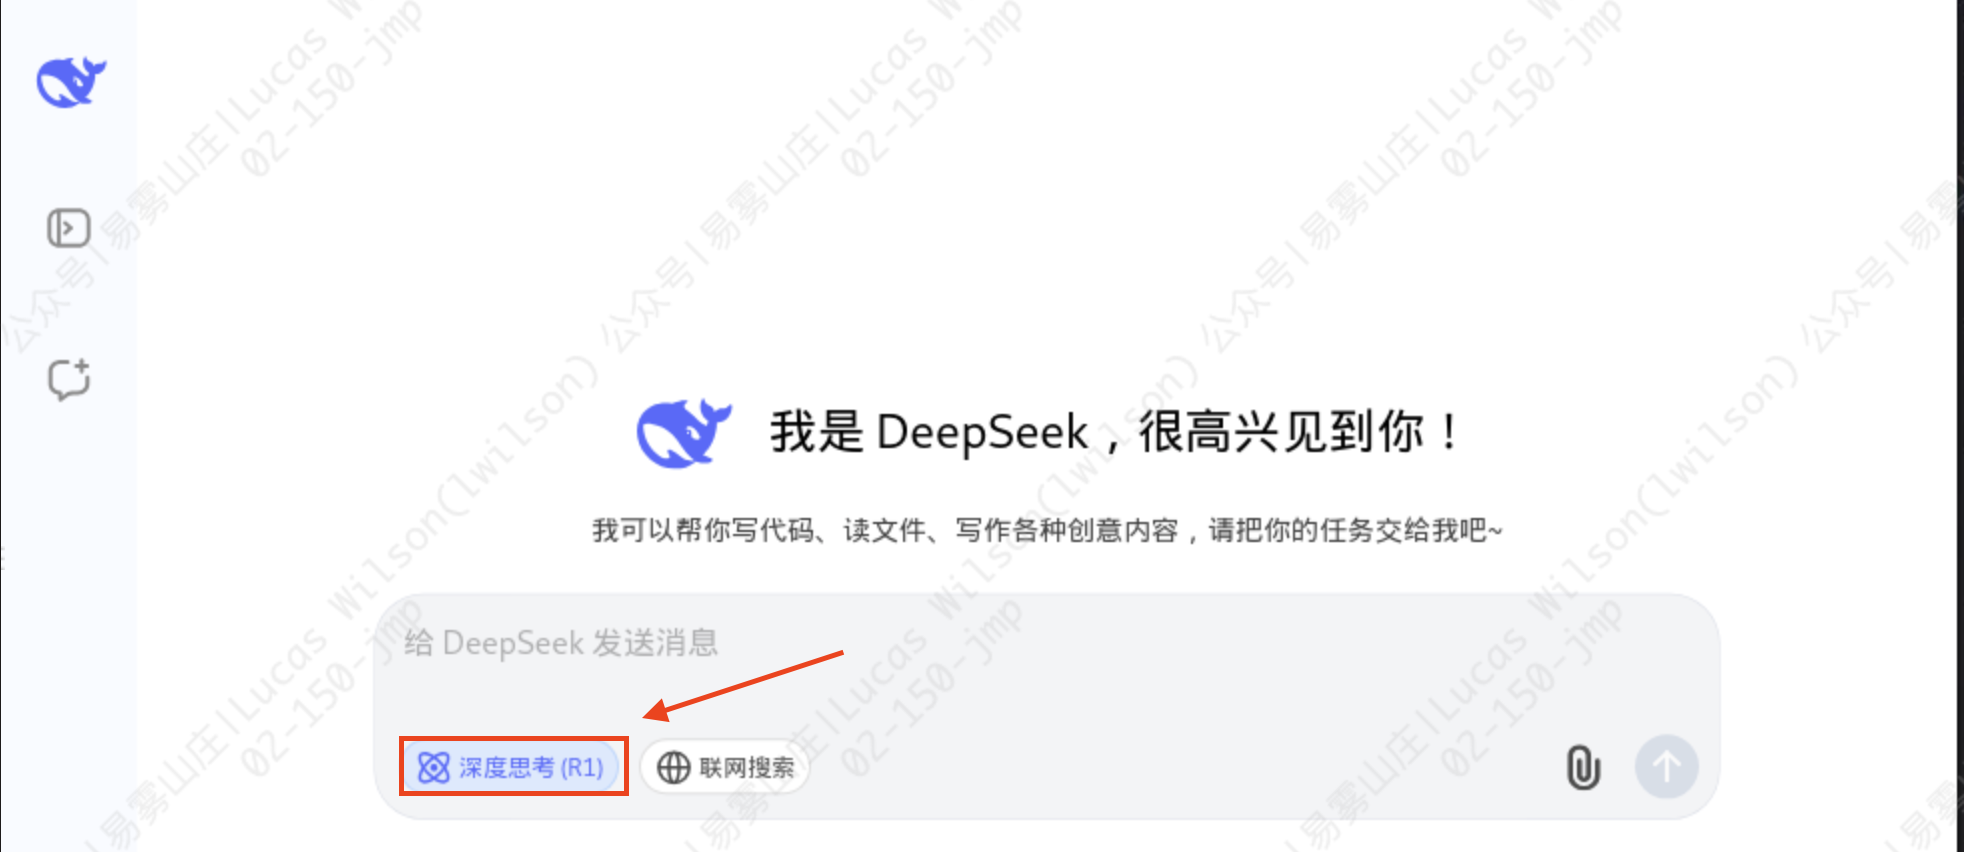Attach a file using the paperclip icon
The width and height of the screenshot is (1964, 852).
tap(1582, 768)
